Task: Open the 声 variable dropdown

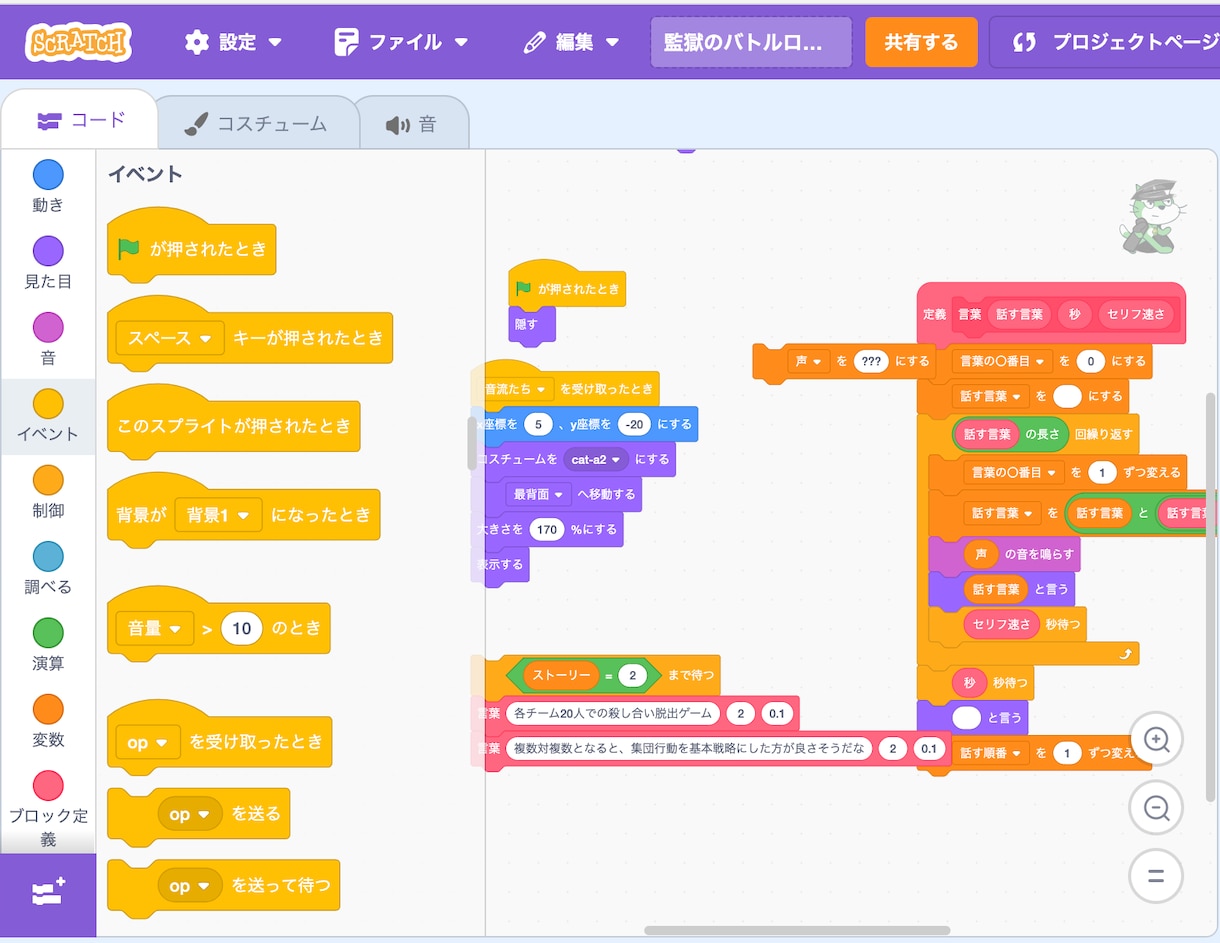Action: (808, 361)
